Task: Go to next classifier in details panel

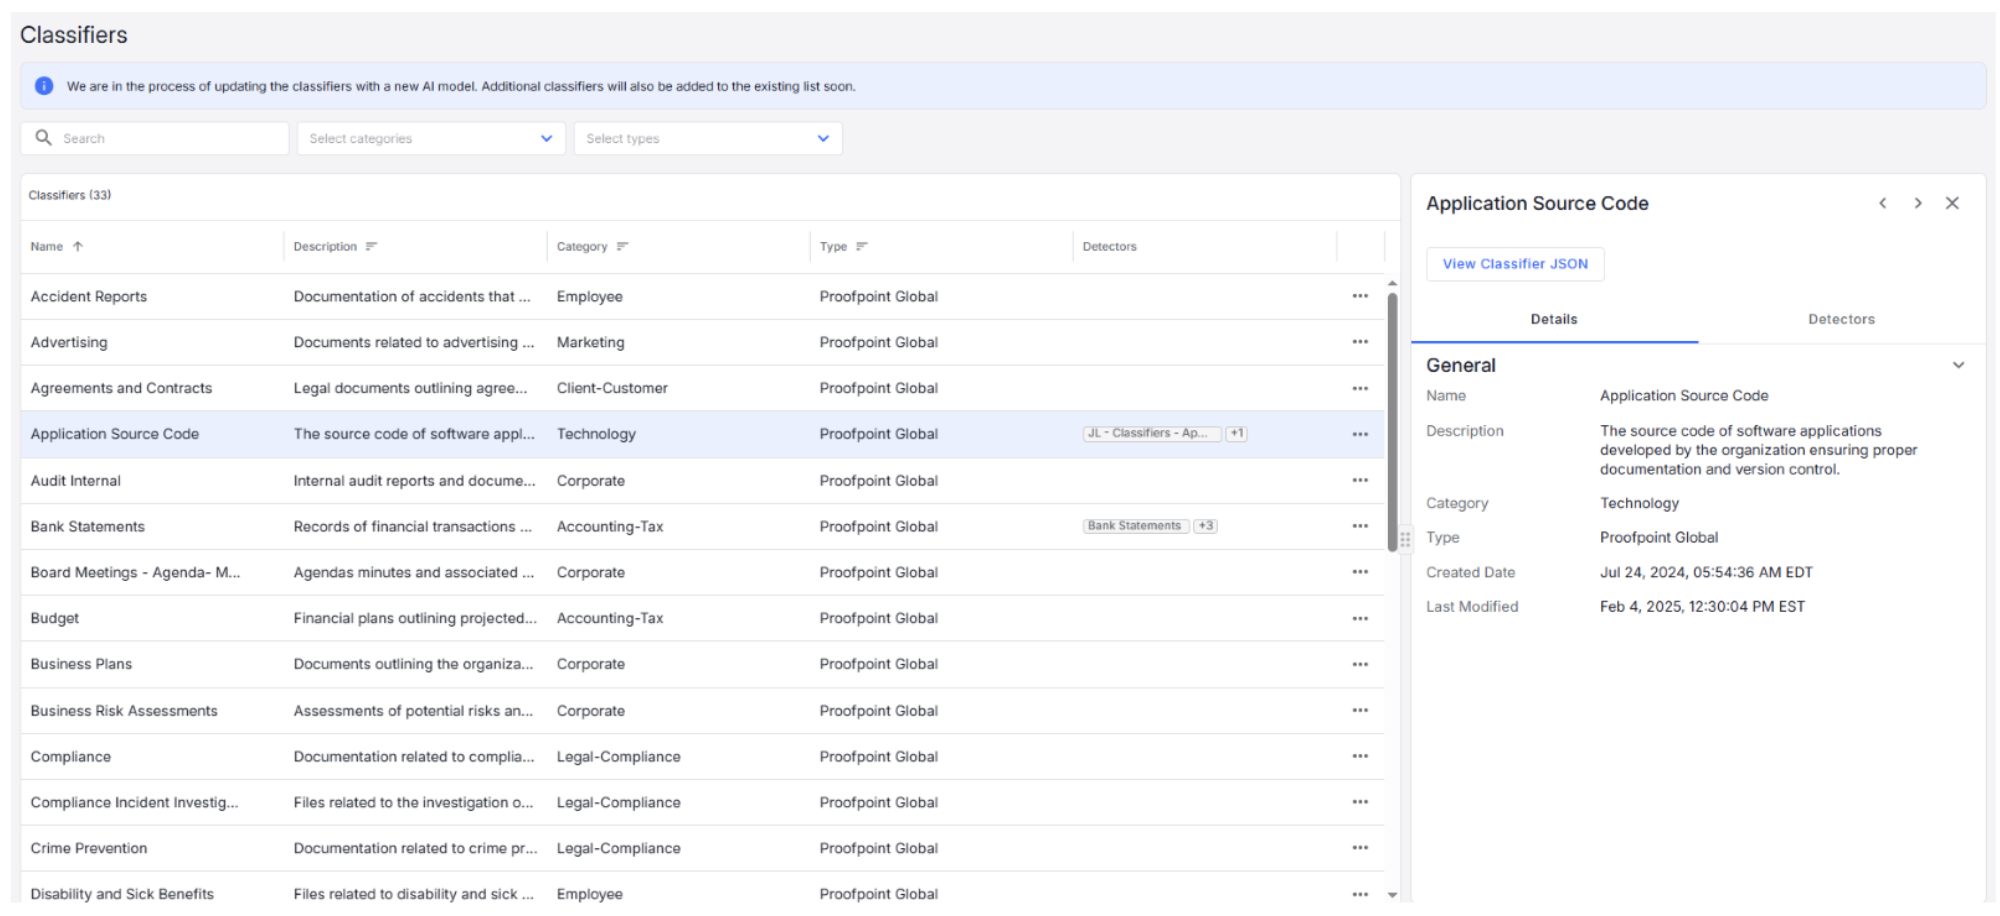Action: pyautogui.click(x=1918, y=203)
